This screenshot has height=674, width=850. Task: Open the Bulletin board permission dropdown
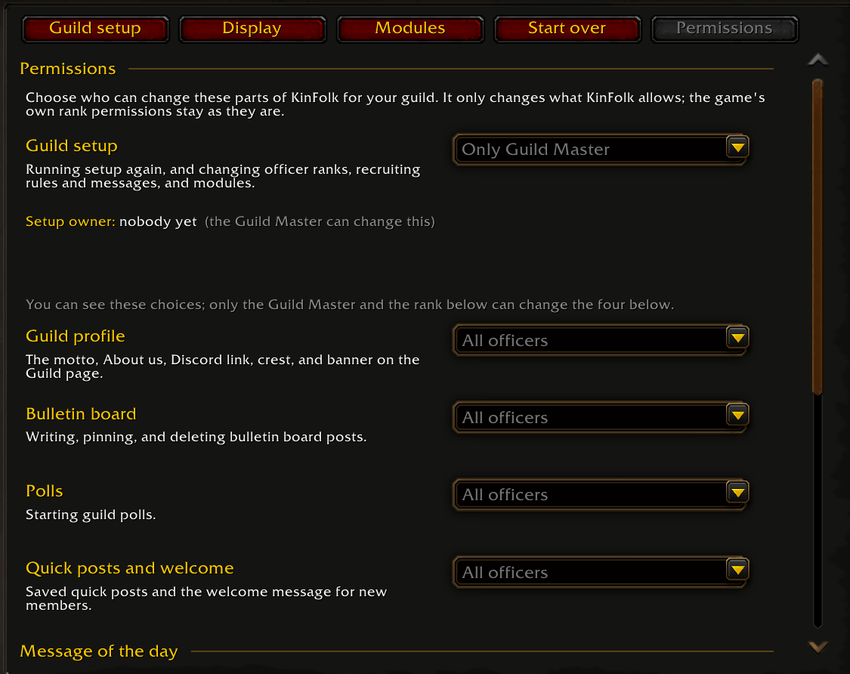coord(601,417)
